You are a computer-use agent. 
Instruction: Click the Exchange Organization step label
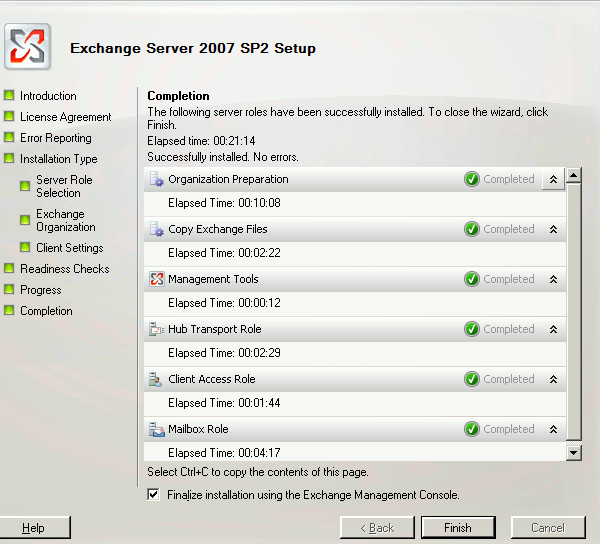pos(66,220)
